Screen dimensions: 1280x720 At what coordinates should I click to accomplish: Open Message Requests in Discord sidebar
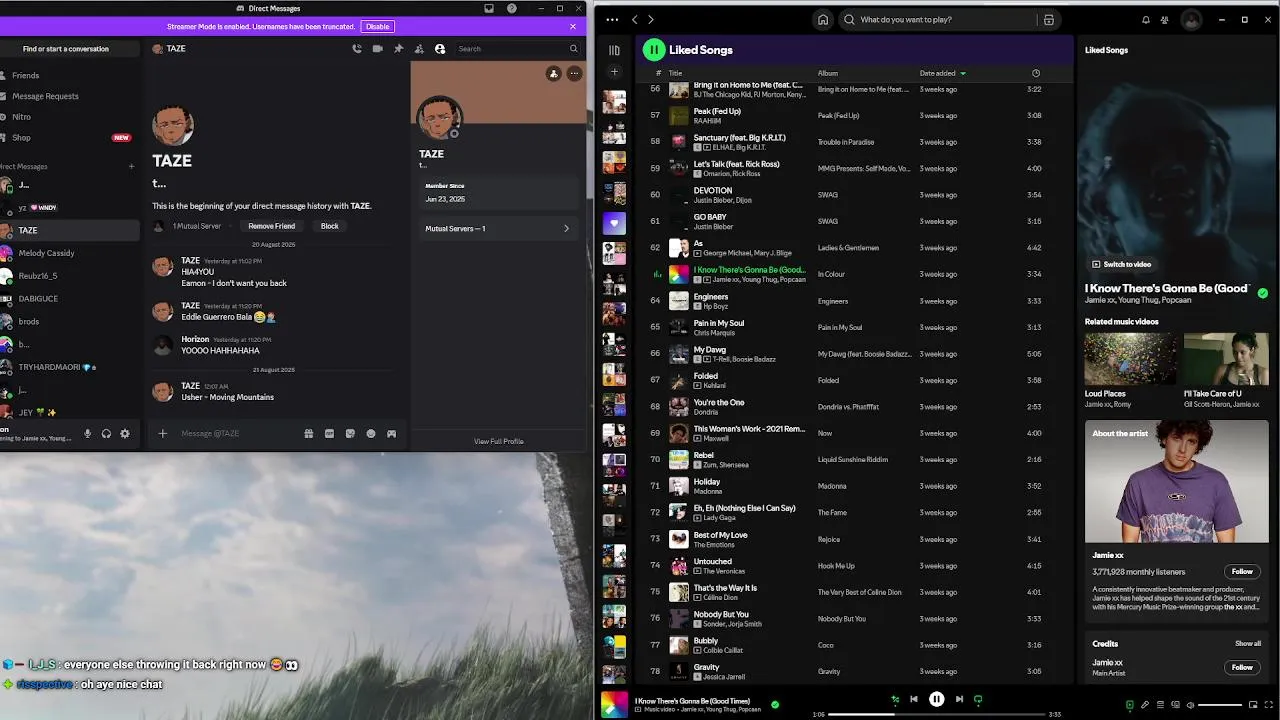pos(45,96)
